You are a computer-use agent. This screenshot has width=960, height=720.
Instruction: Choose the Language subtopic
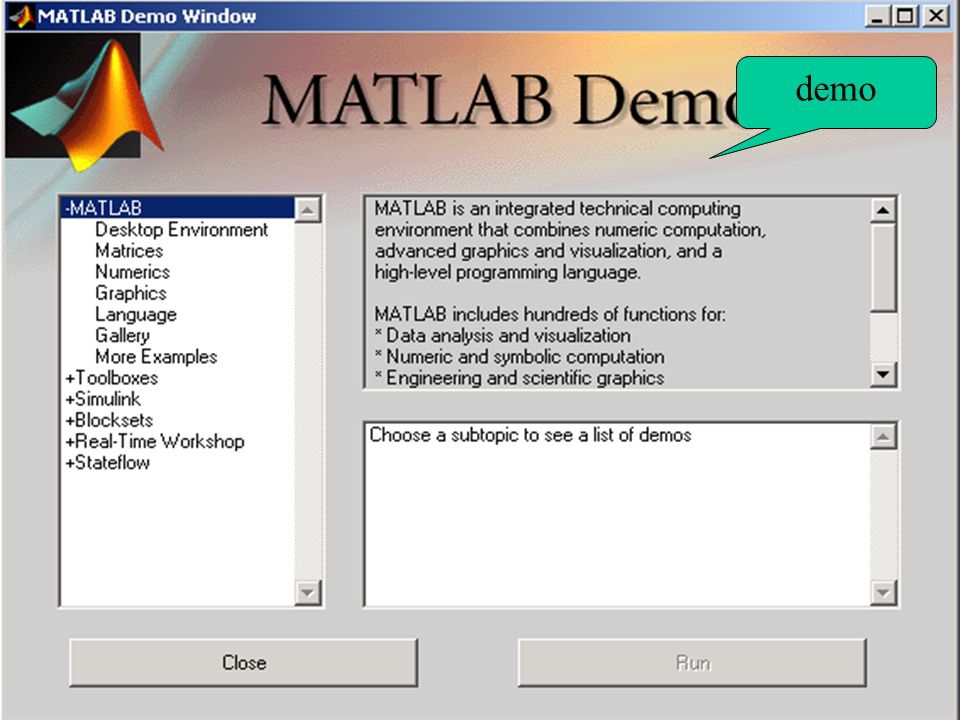pyautogui.click(x=136, y=315)
